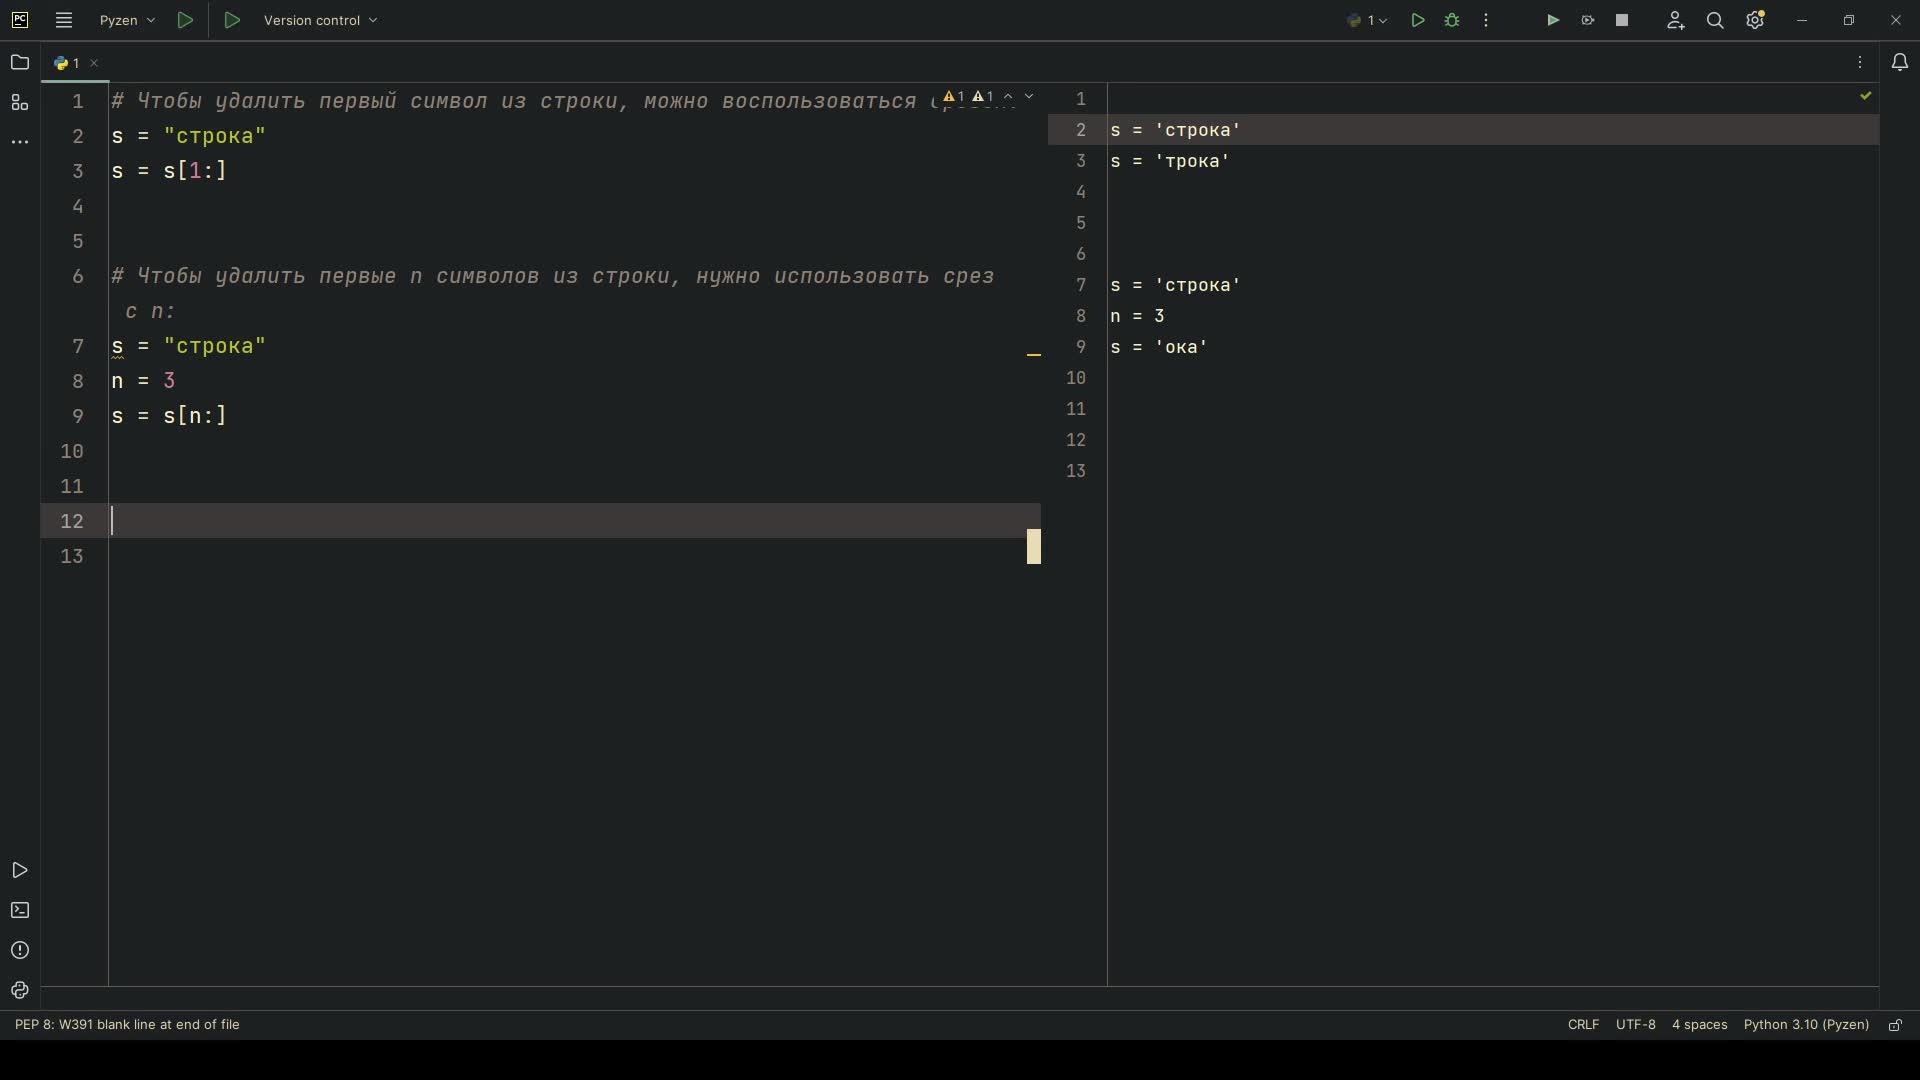Switch Python 3.10 (Pyzen) interpreter
This screenshot has height=1080, width=1920.
[1806, 1024]
